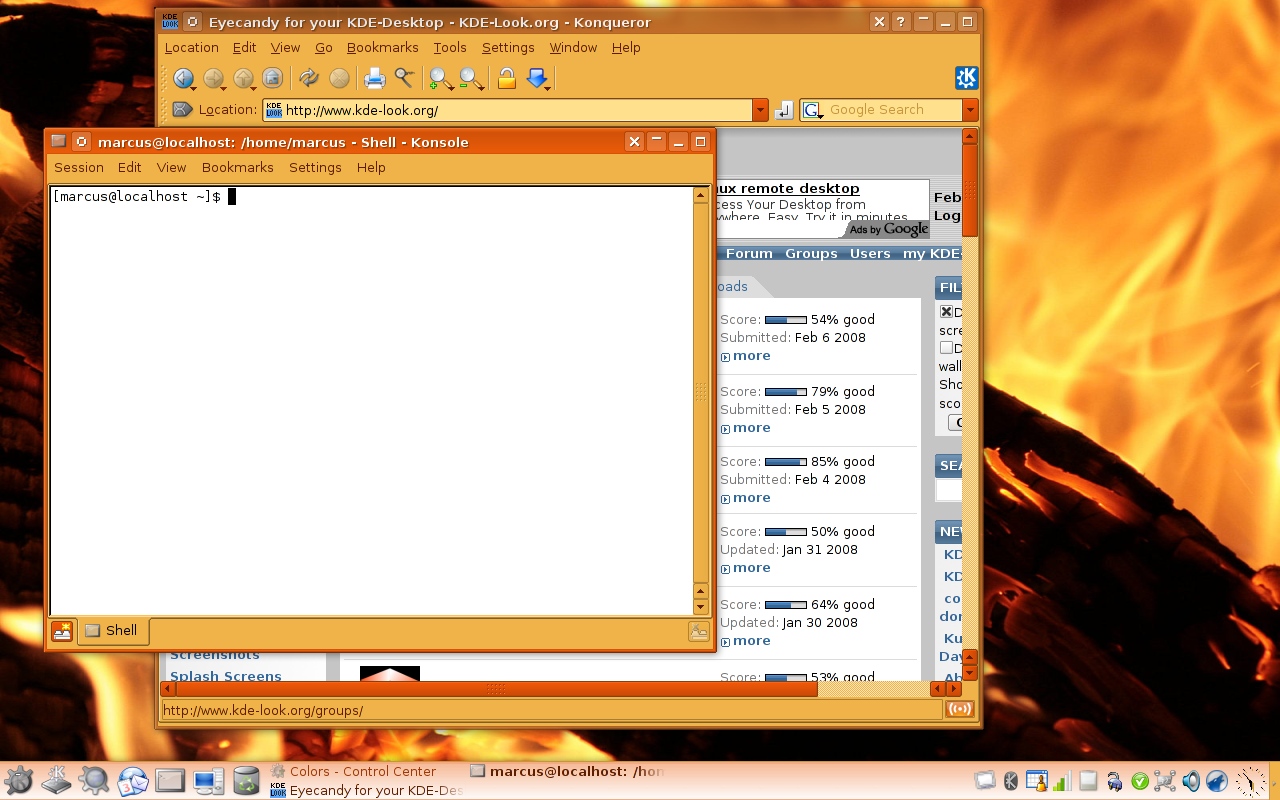Image resolution: width=1280 pixels, height=800 pixels.
Task: Open the 'nux remote desktop' ad link
Action: point(786,188)
